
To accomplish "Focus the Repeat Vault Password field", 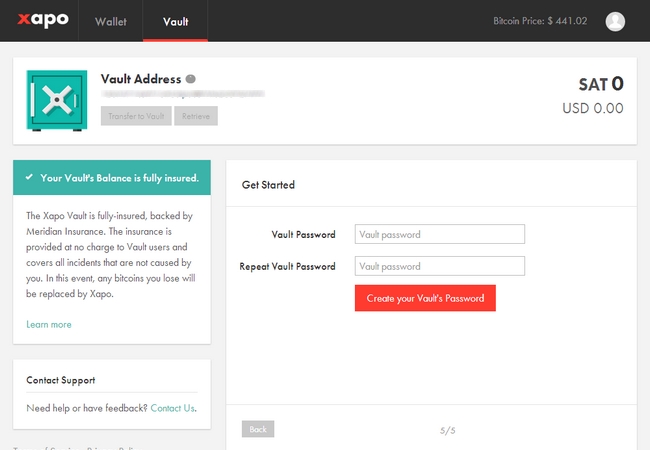I will (x=440, y=266).
